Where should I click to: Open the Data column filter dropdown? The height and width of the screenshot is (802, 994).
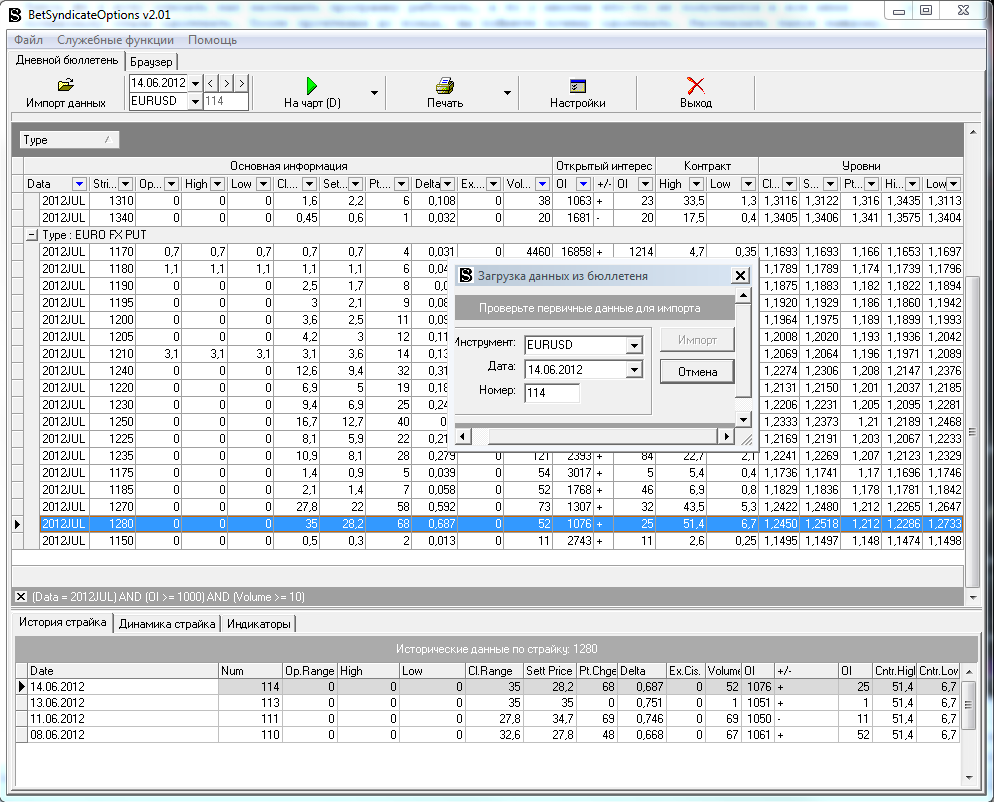click(79, 184)
